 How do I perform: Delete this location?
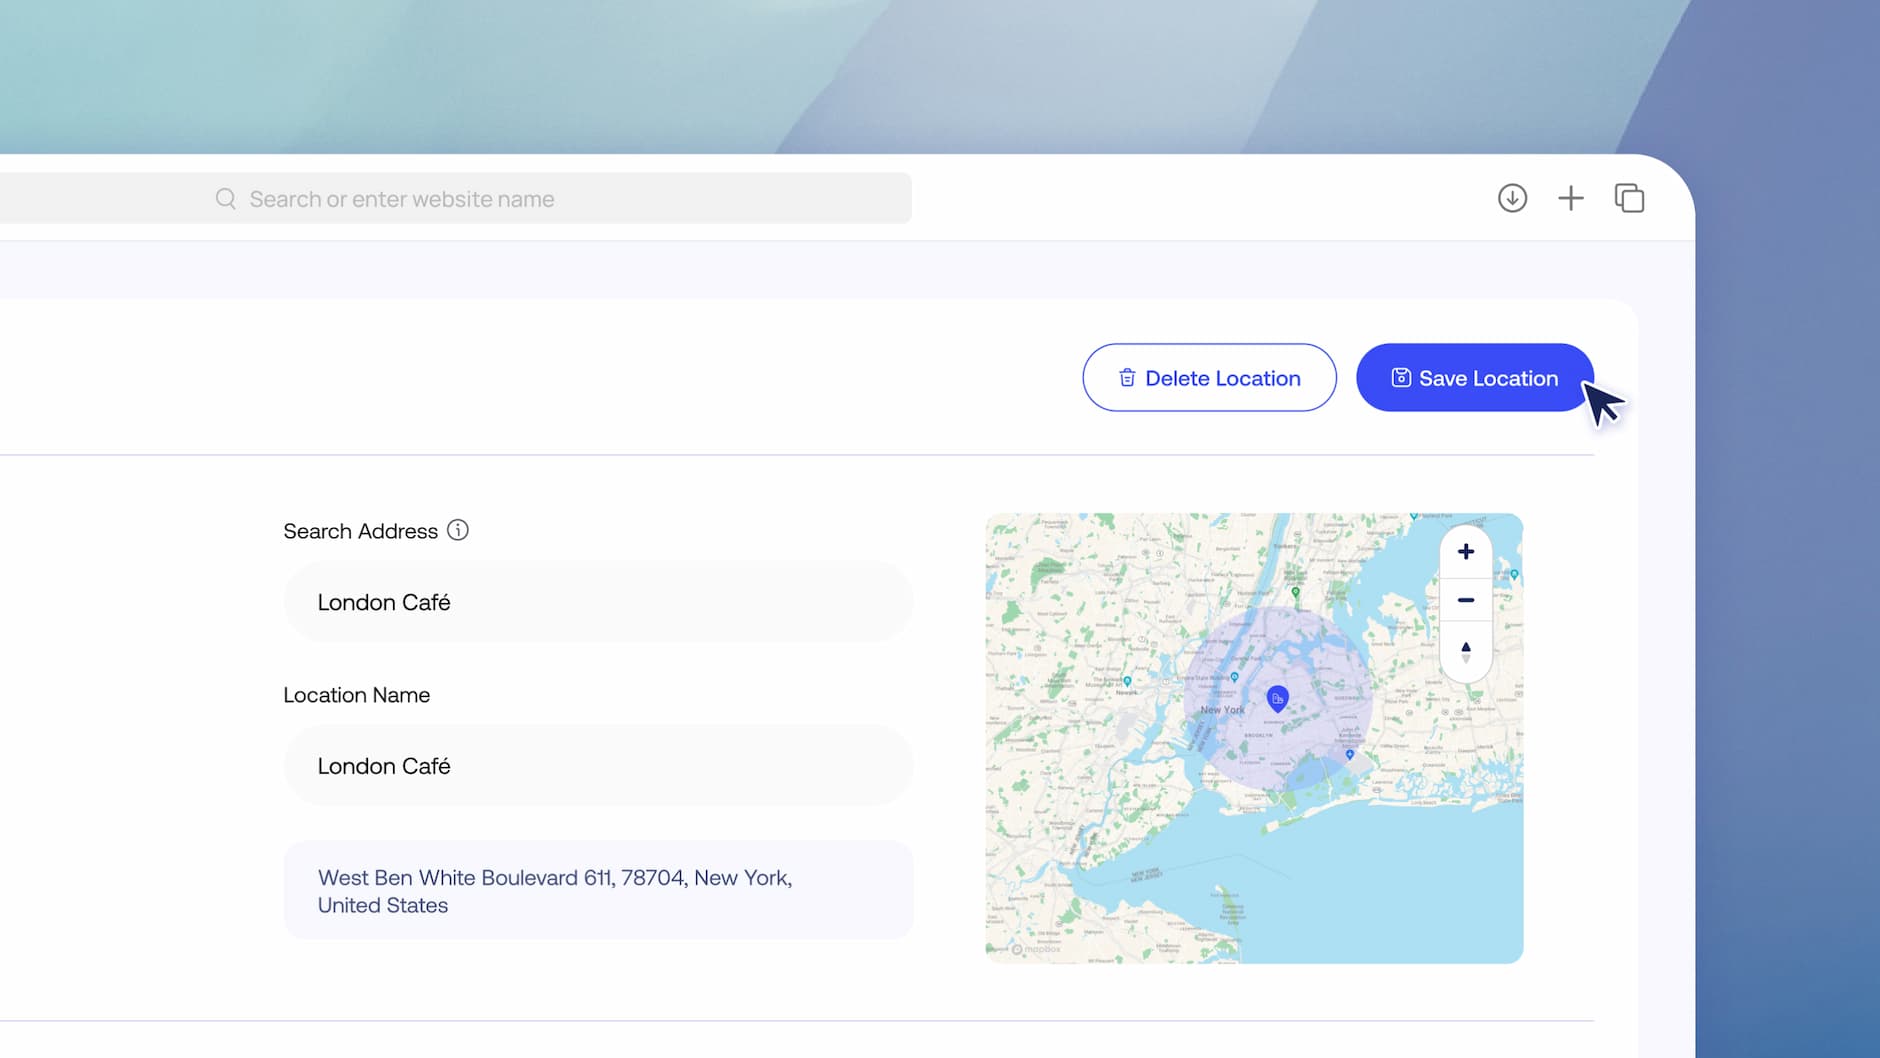click(1209, 378)
